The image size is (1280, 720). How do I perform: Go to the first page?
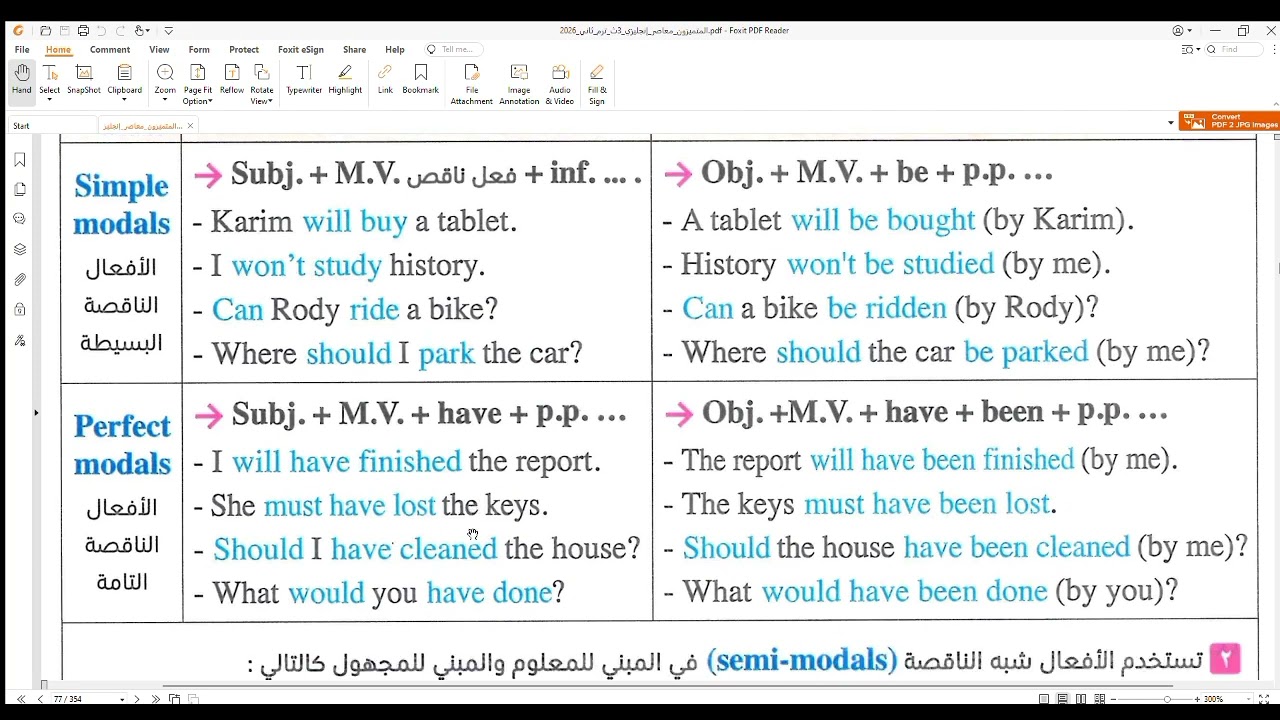click(21, 699)
